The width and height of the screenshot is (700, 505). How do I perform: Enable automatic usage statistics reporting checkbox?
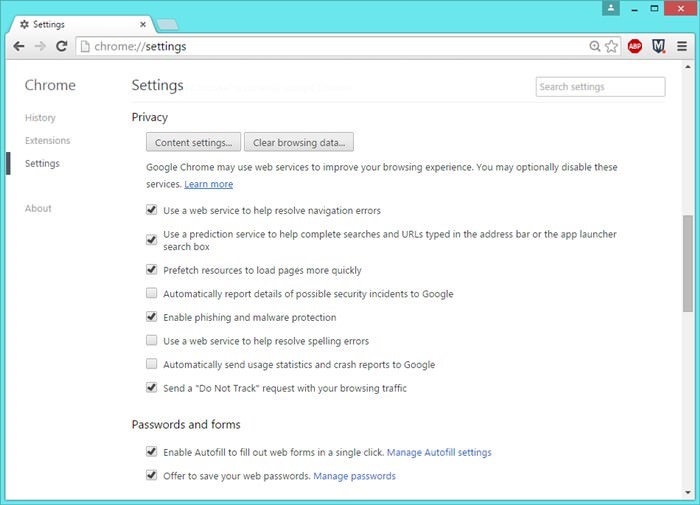click(152, 365)
